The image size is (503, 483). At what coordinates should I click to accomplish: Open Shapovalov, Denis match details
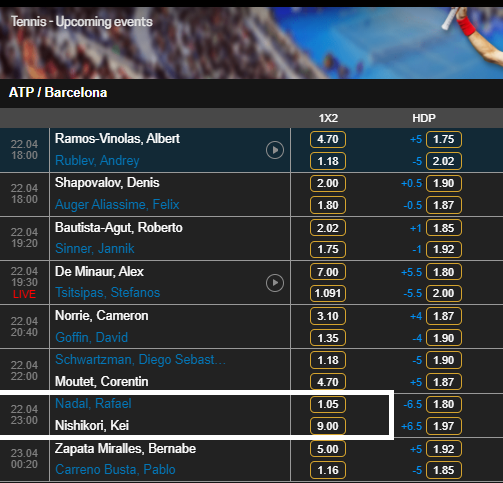[x=107, y=183]
